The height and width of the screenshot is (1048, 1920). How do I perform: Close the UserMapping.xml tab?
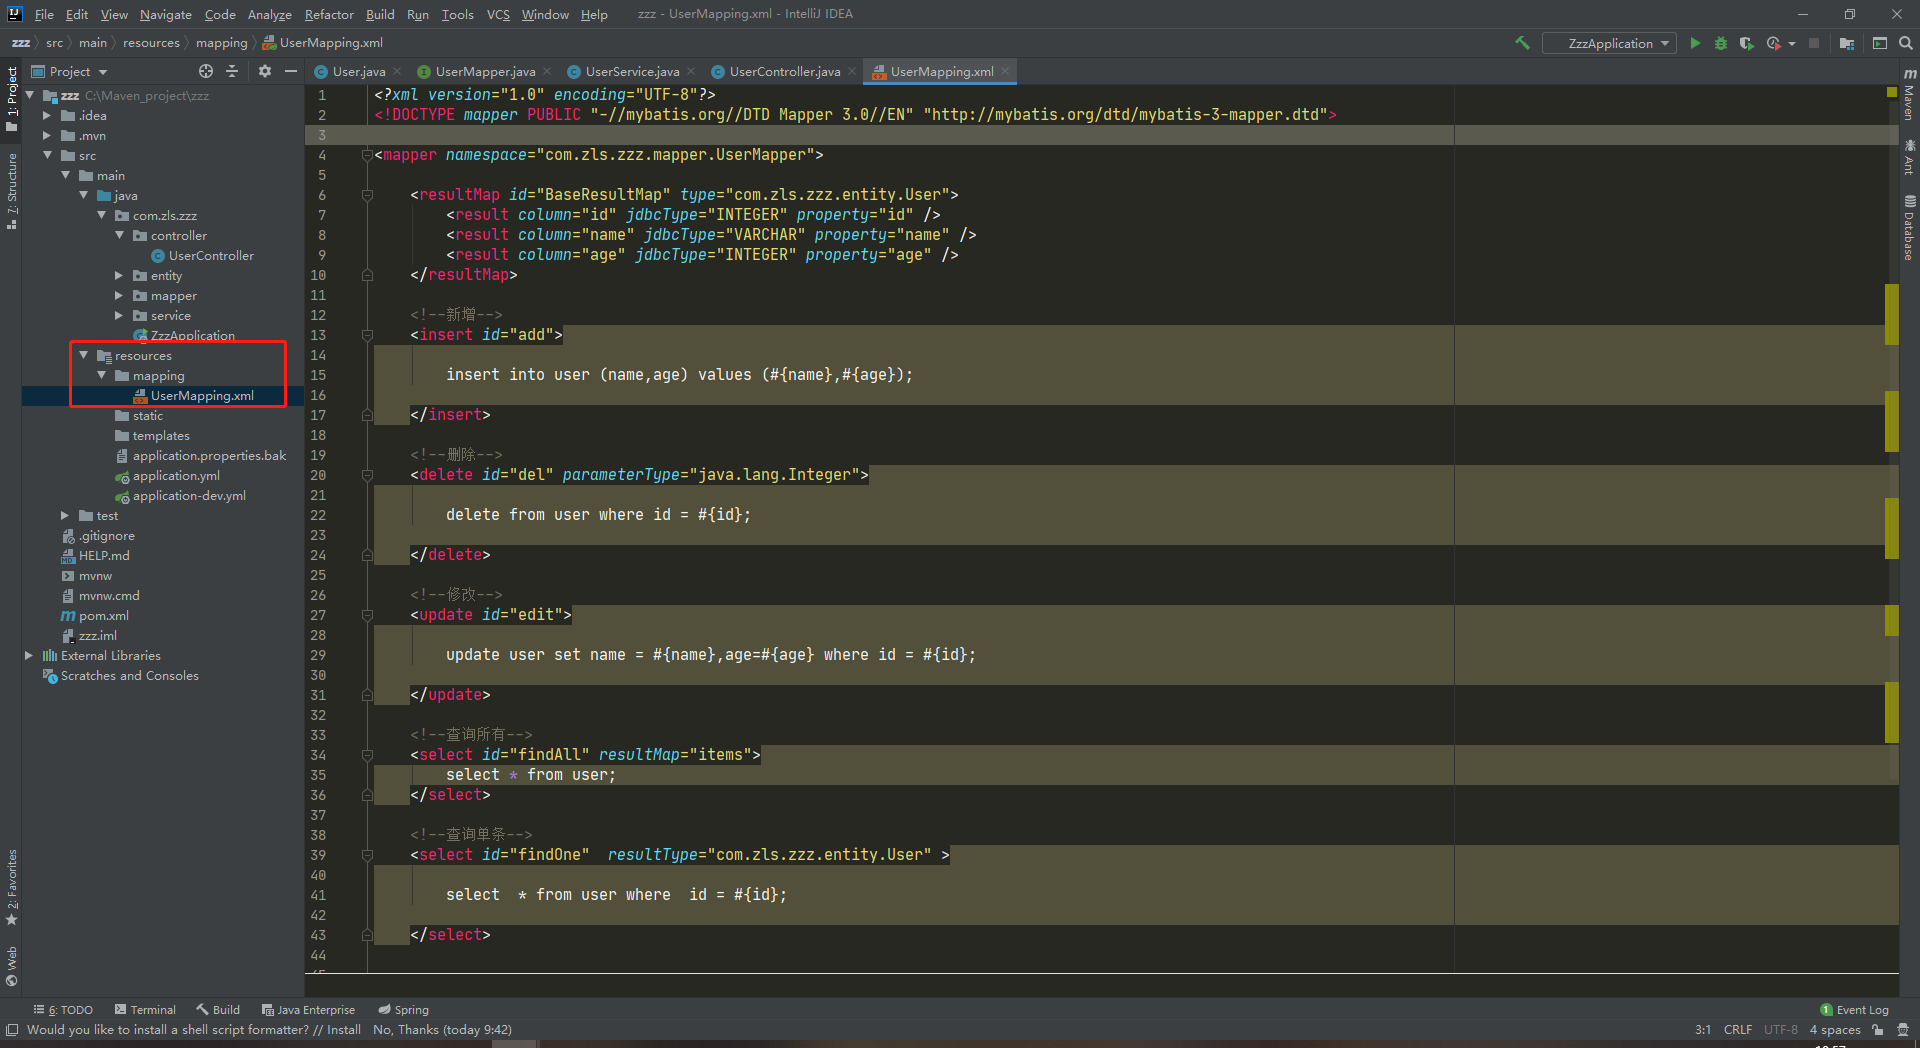[x=1005, y=72]
